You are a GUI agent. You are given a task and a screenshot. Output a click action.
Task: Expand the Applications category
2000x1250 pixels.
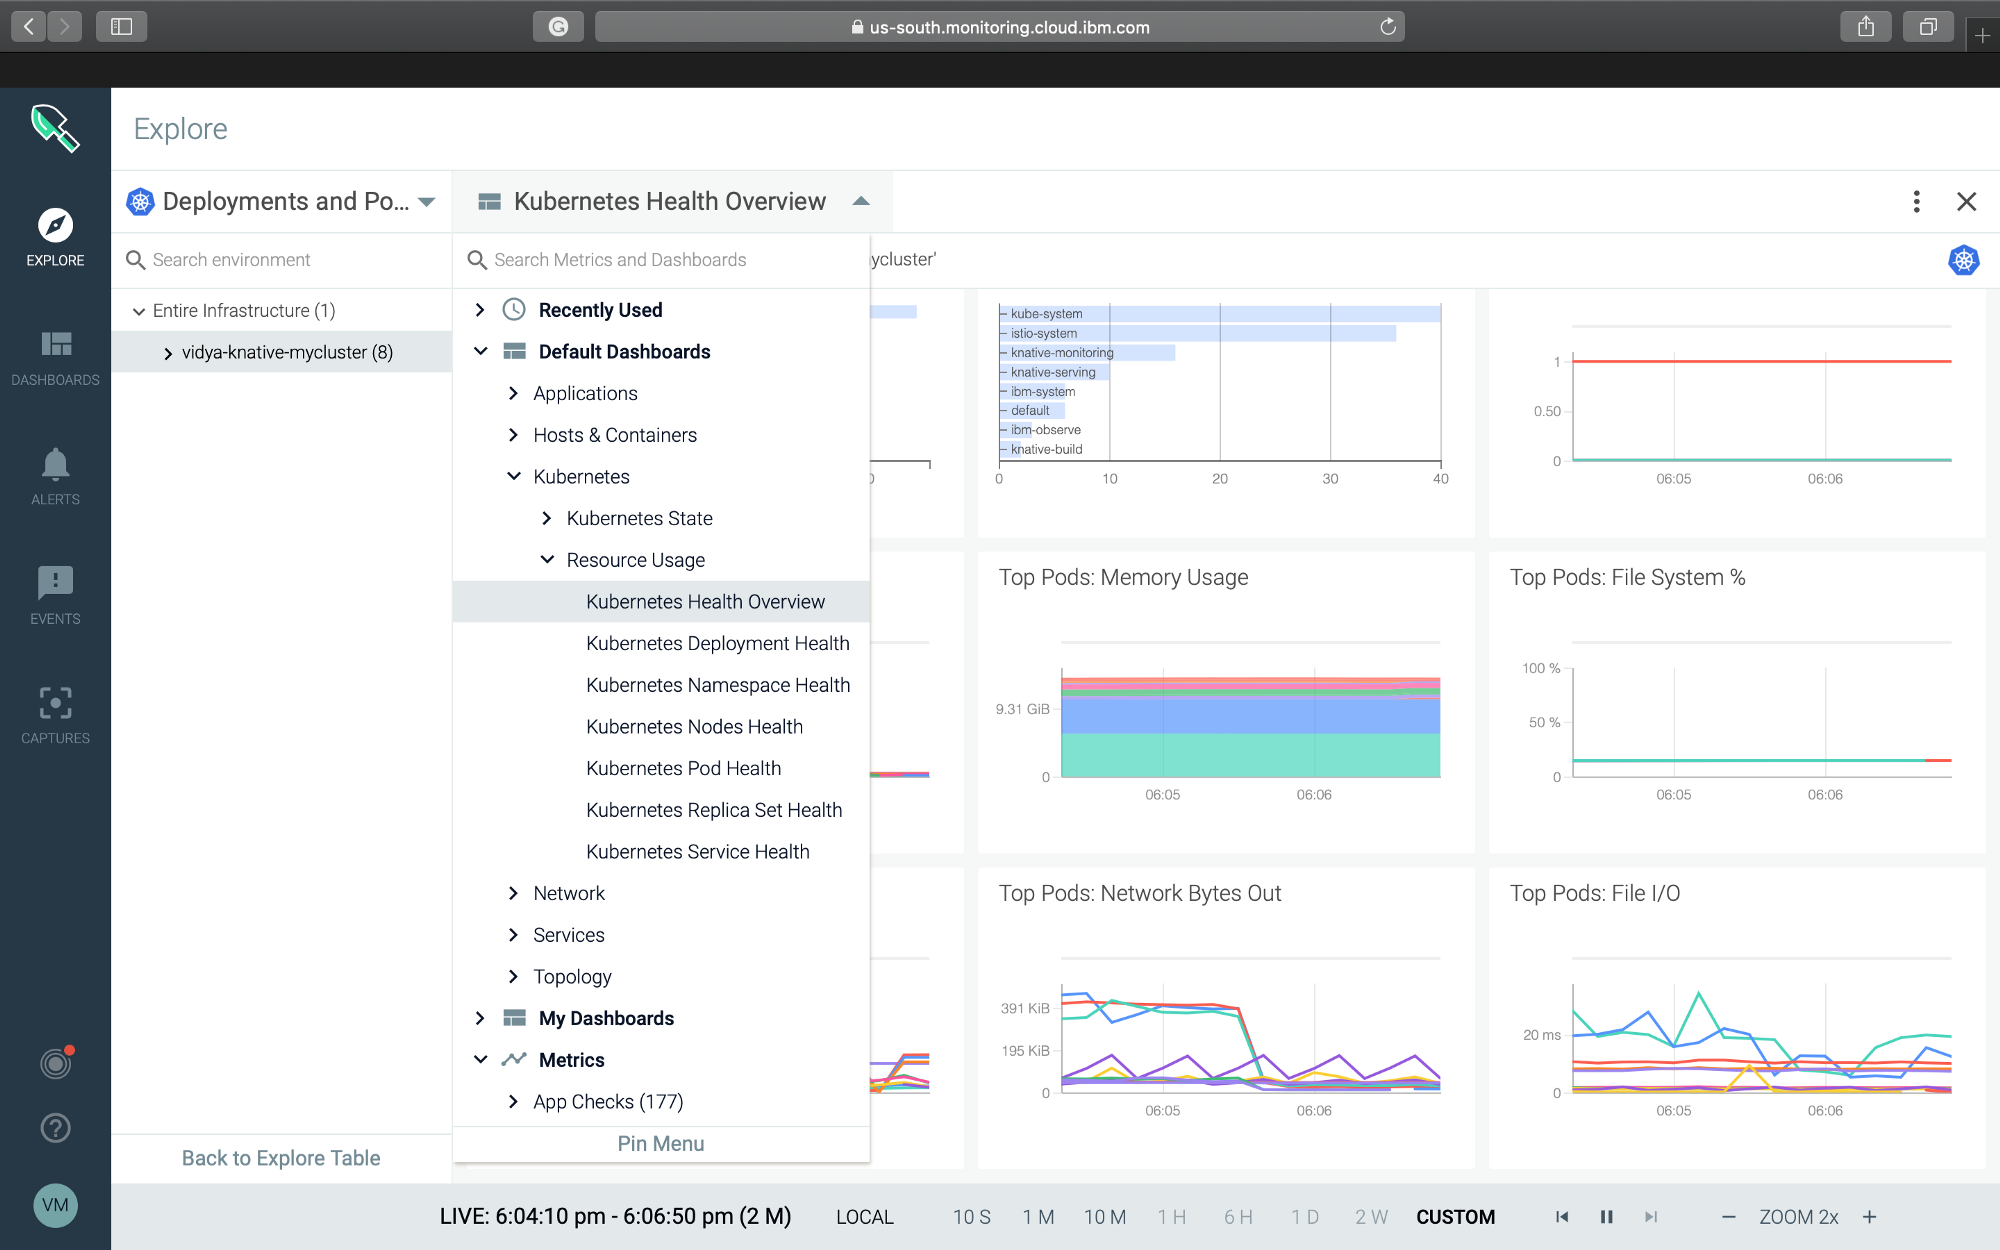pos(513,393)
